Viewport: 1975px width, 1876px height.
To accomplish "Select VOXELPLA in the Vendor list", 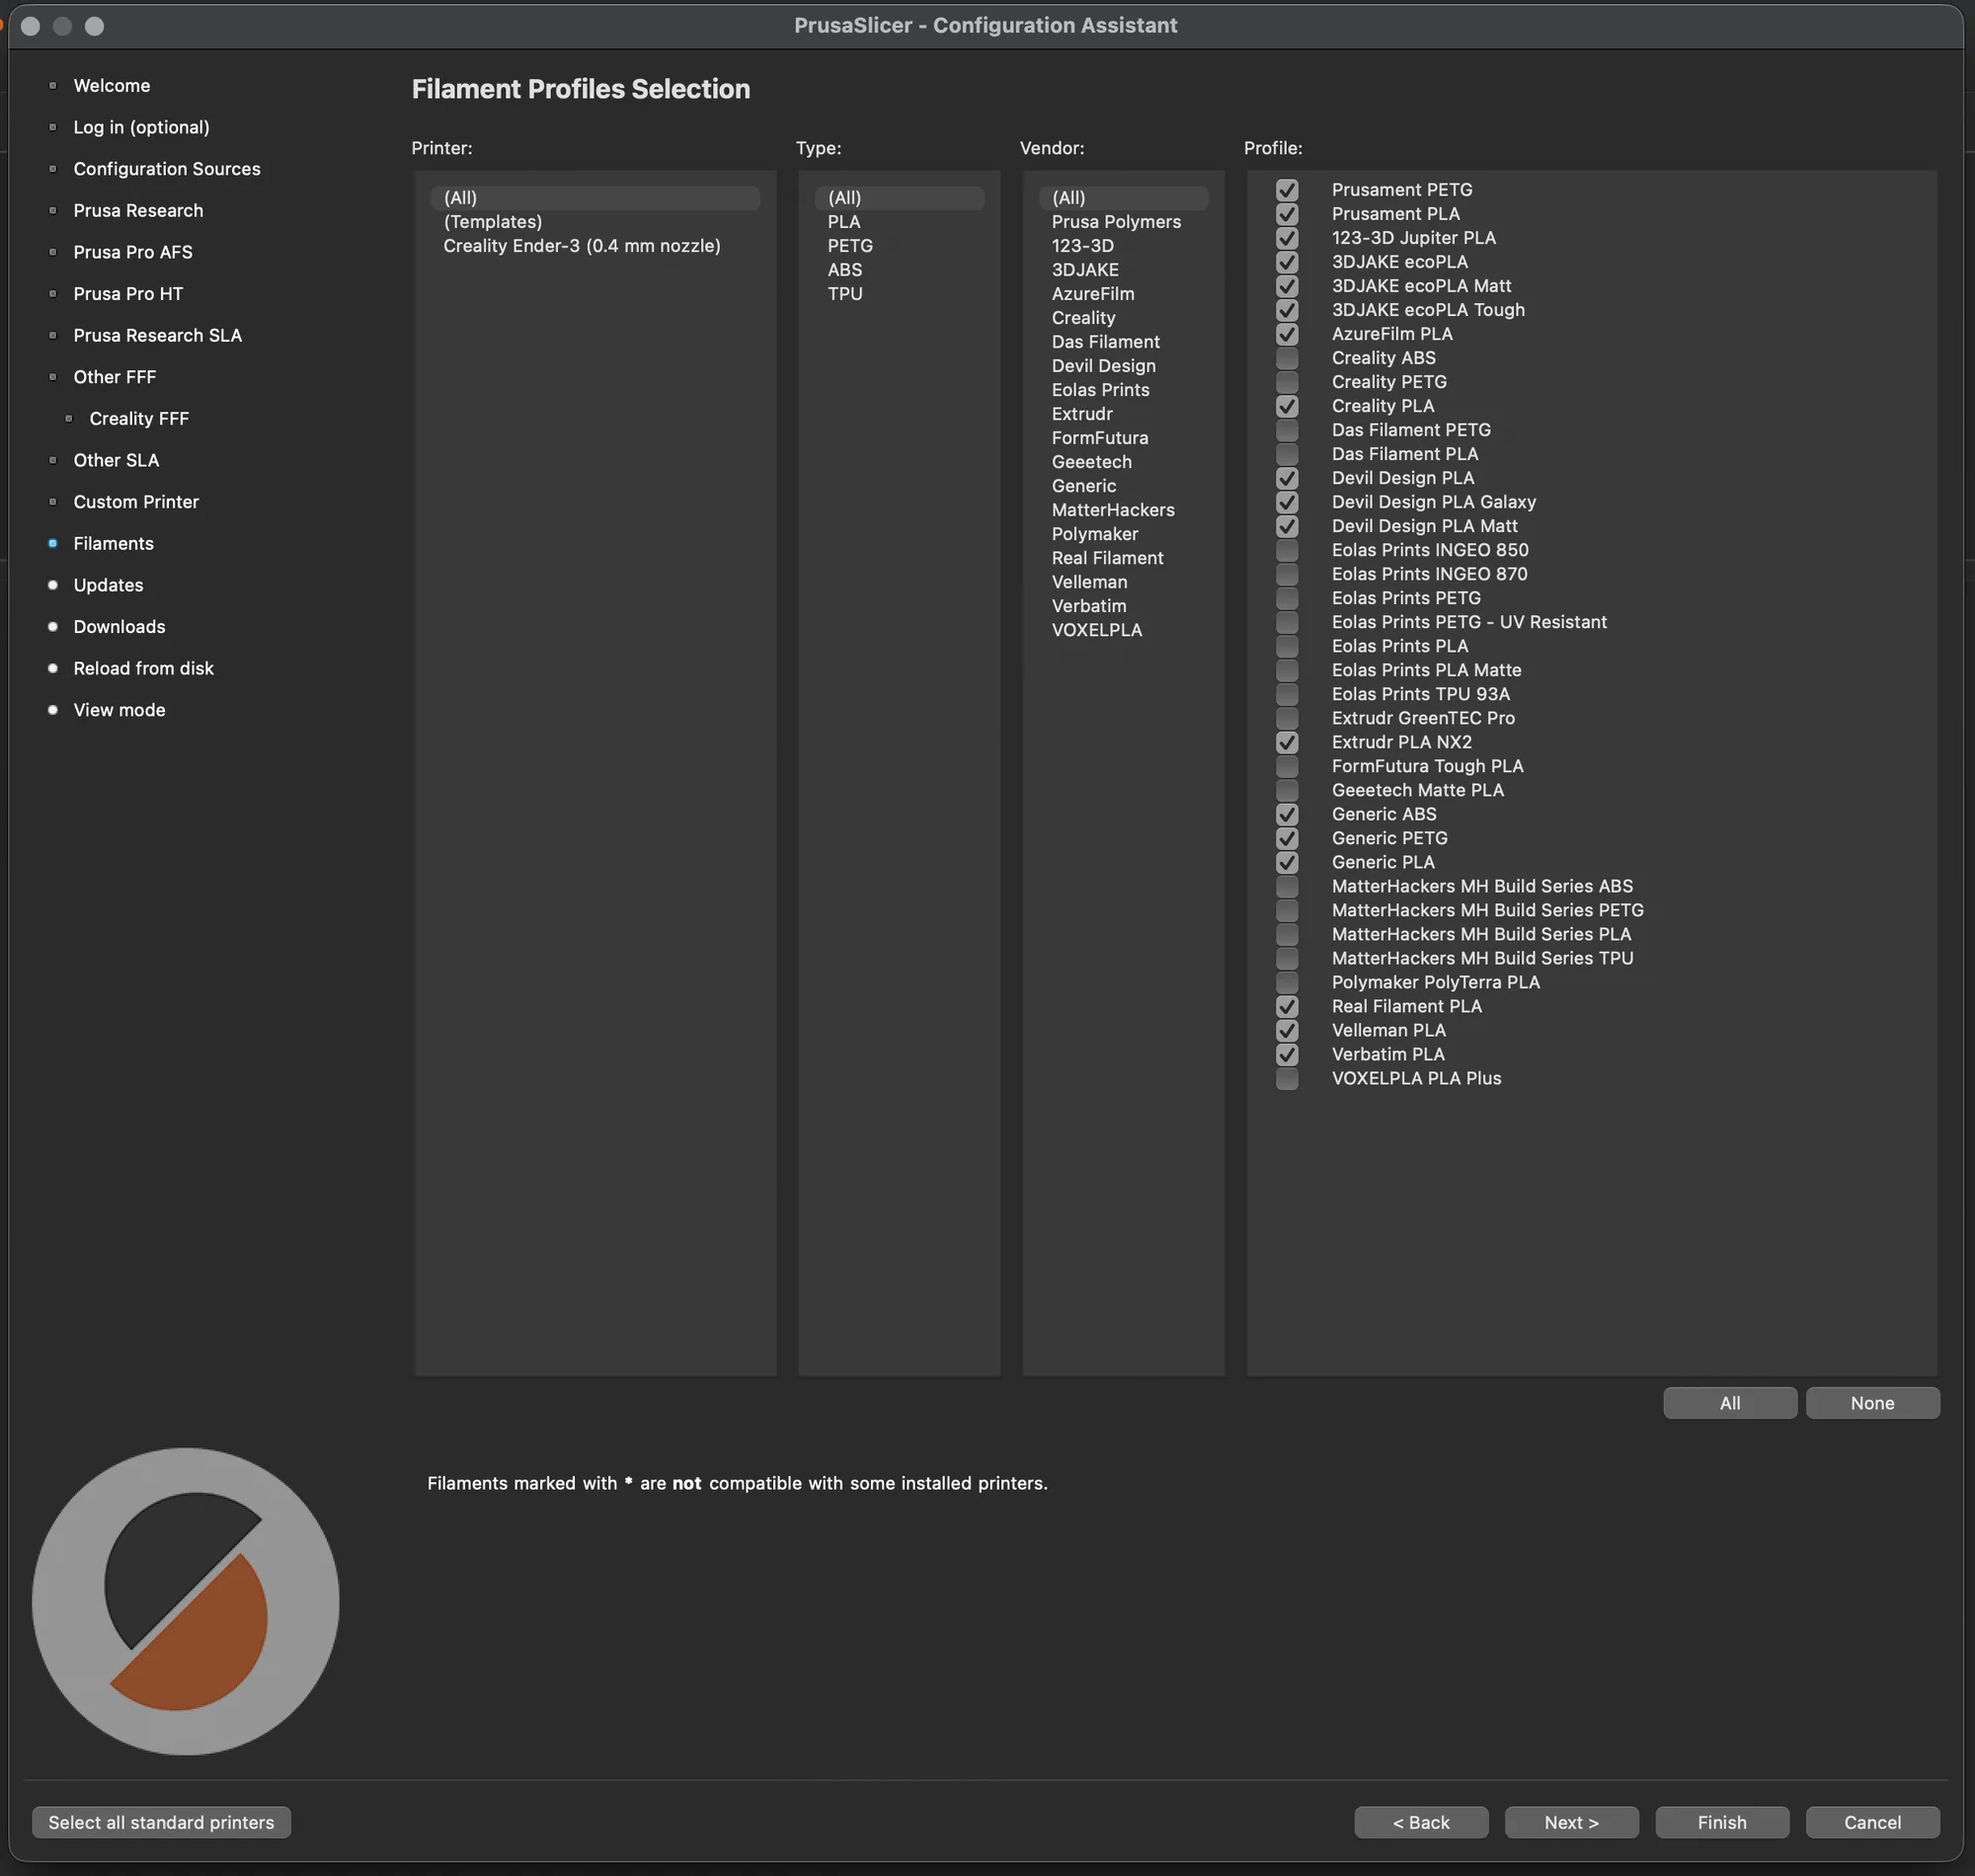I will pos(1096,630).
